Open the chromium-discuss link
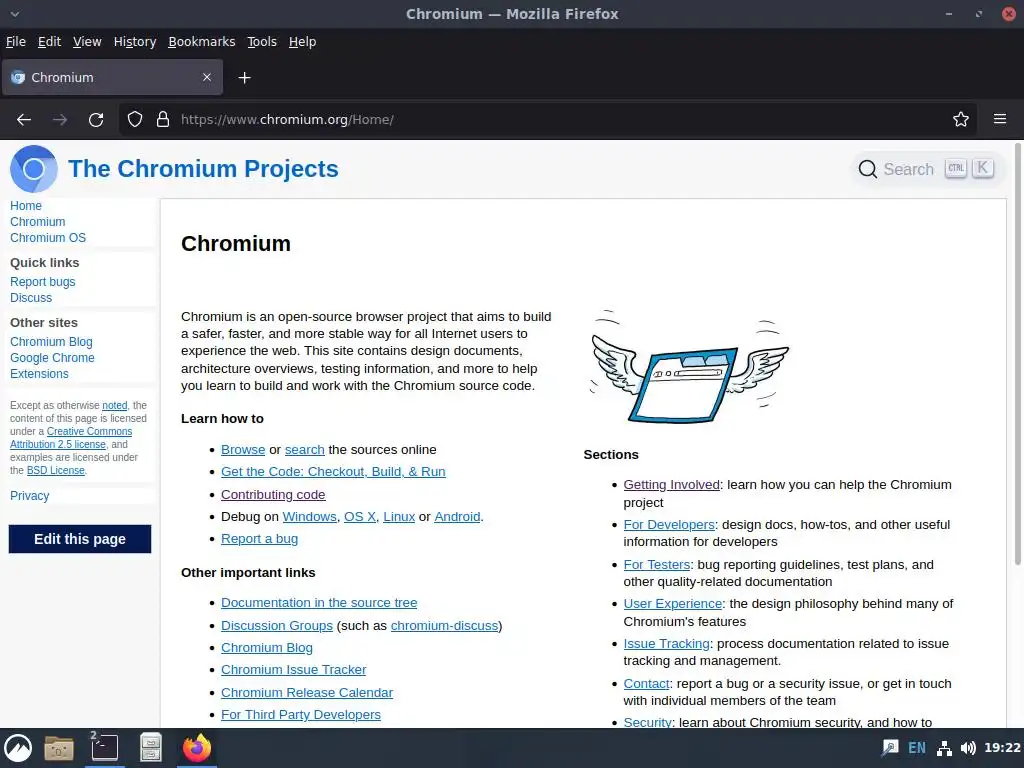This screenshot has height=768, width=1024. (x=444, y=626)
